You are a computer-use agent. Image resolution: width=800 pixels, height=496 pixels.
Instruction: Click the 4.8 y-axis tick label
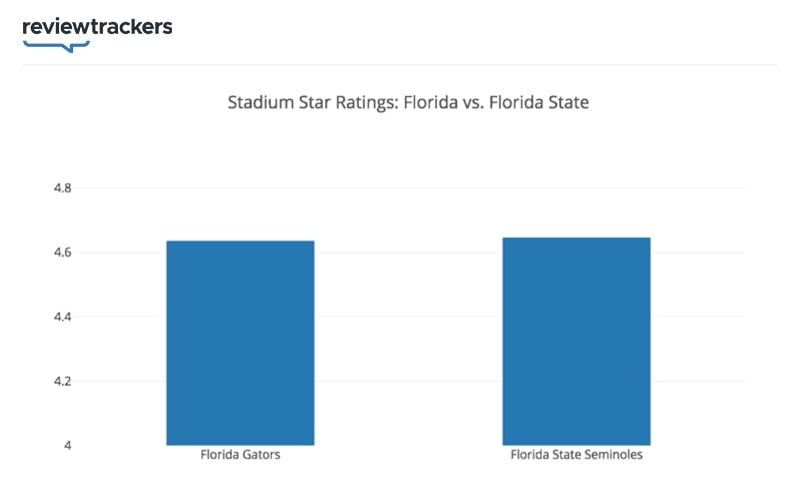point(63,188)
